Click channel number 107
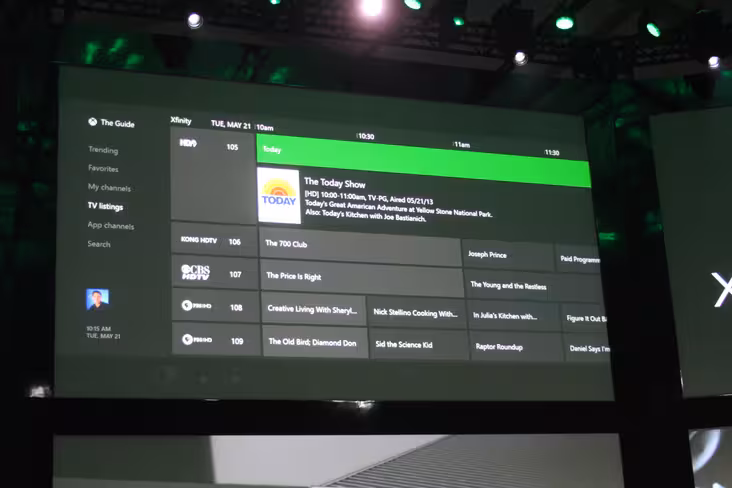The height and width of the screenshot is (488, 732). tap(235, 274)
